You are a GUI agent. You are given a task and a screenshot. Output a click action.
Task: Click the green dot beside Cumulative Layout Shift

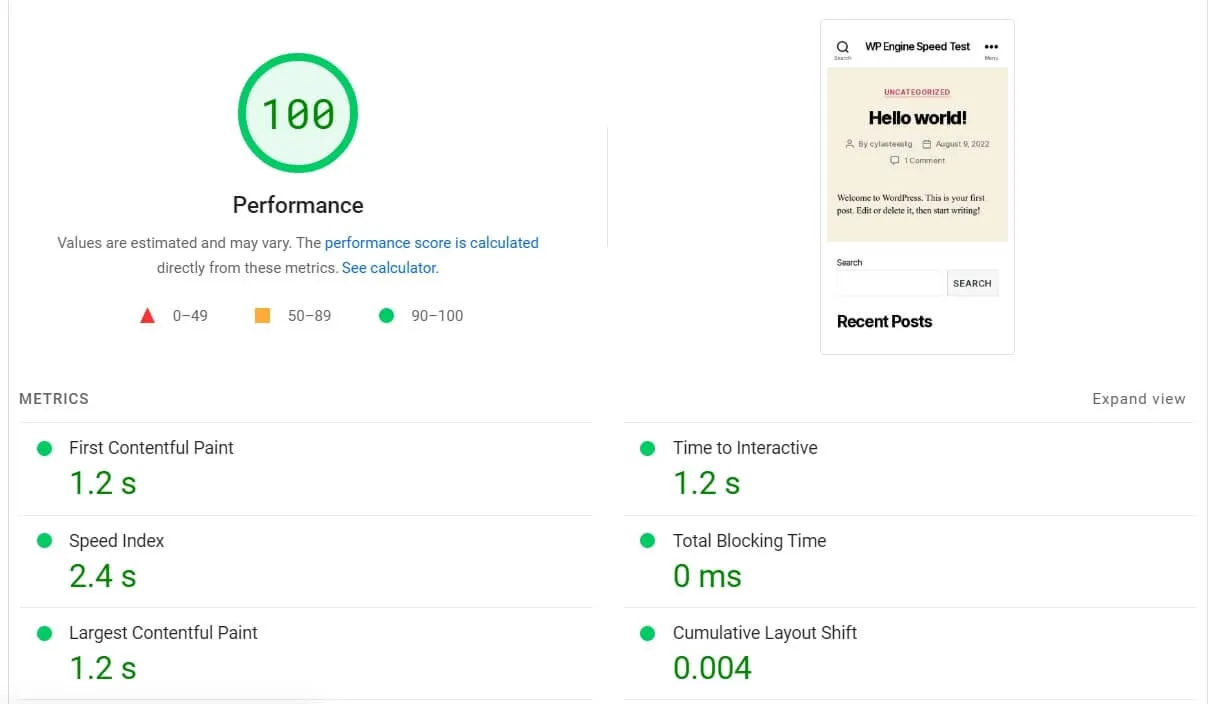tap(648, 633)
